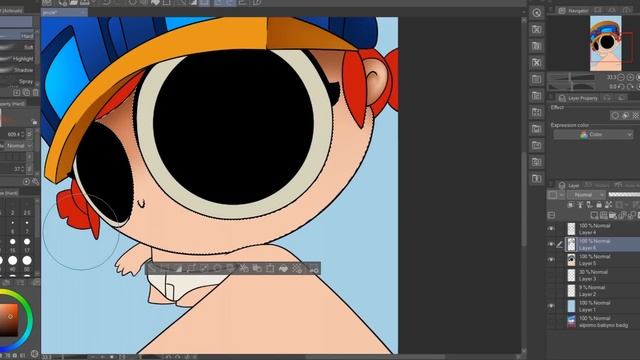Hide Layer 6 using its eye icon
The image size is (640, 360).
pos(551,244)
